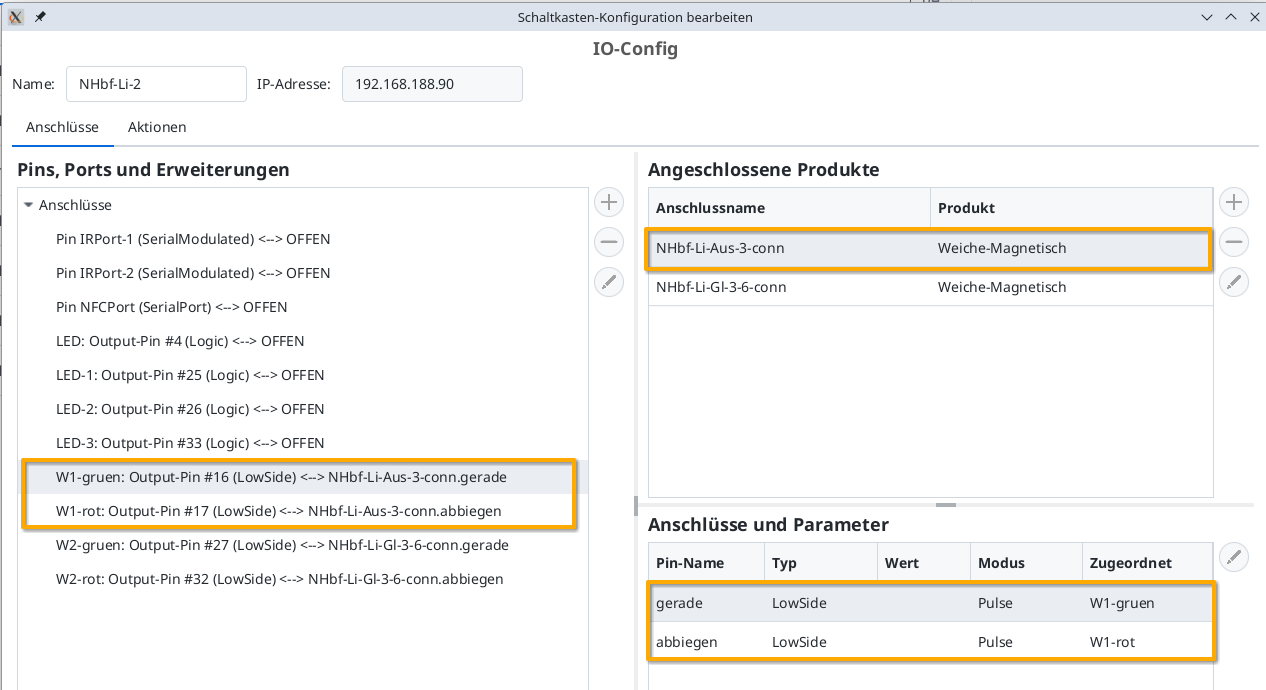Remove selected pin using minus icon
This screenshot has height=690, width=1266.
[x=609, y=242]
